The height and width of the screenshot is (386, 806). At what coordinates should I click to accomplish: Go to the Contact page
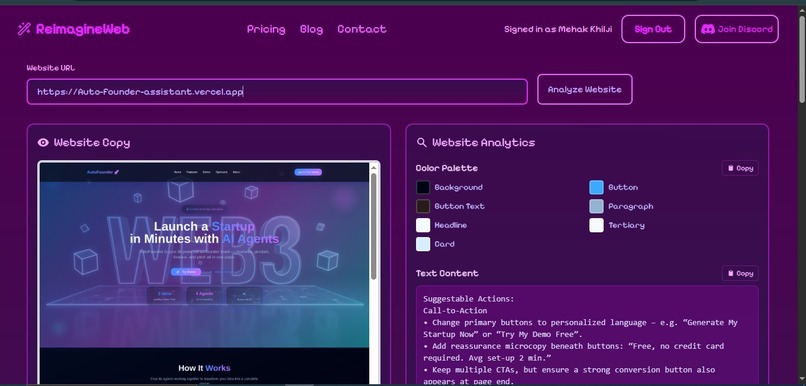(x=362, y=29)
